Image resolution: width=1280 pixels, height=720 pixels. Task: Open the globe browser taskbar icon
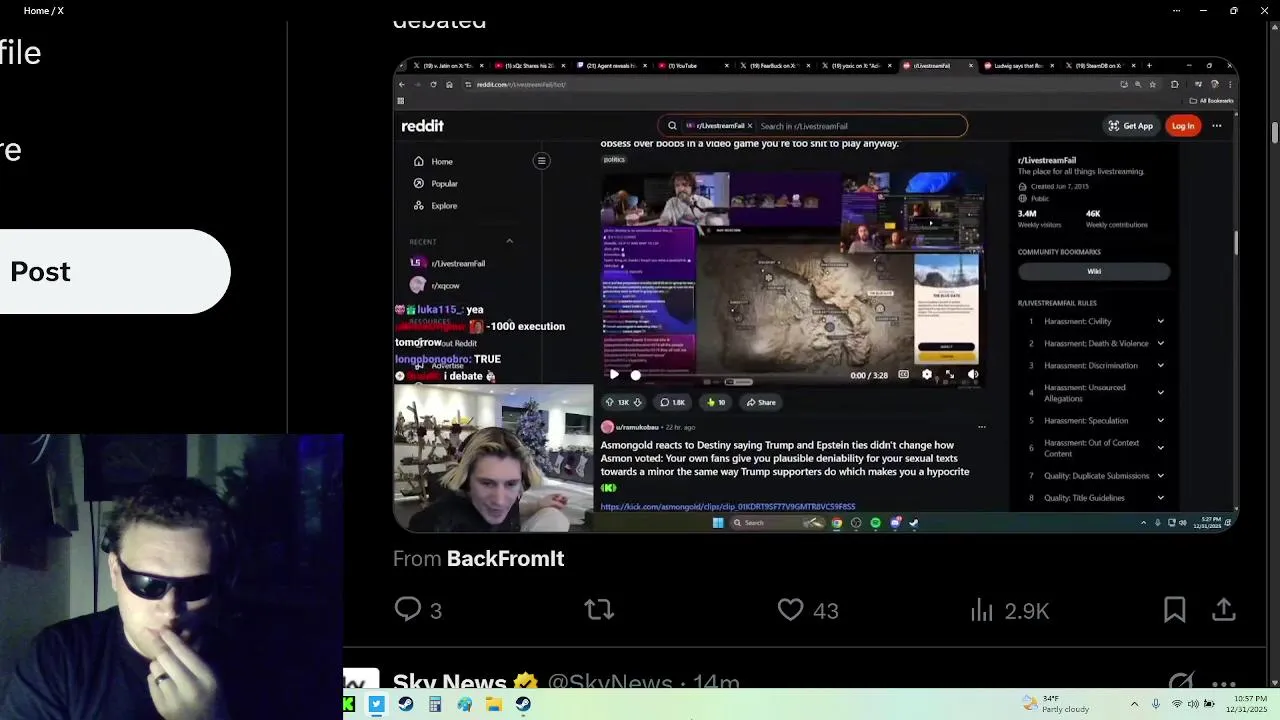point(464,704)
